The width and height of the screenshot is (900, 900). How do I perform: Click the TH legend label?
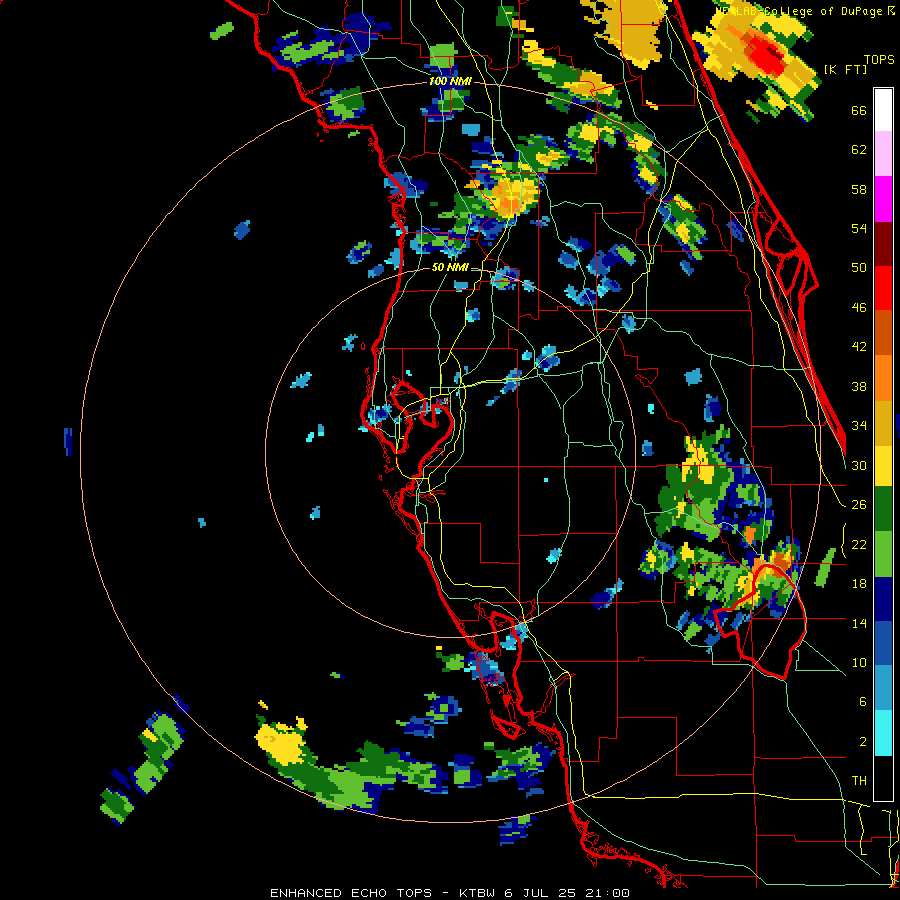tap(859, 781)
